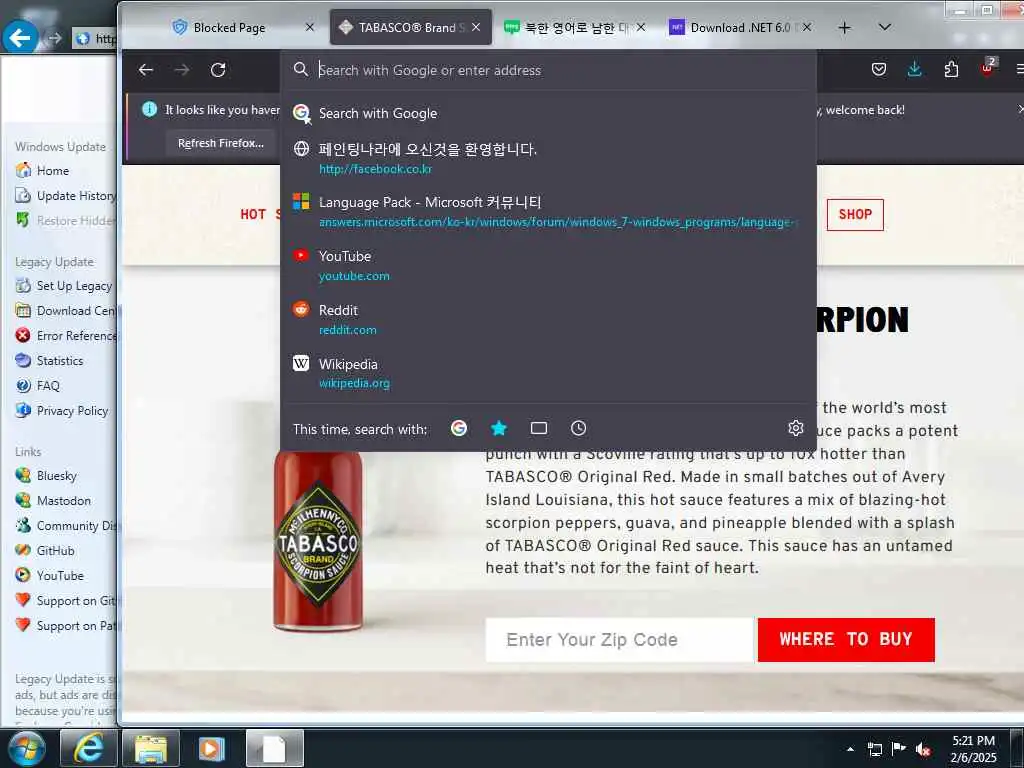Open a new Firefox tab

tap(844, 27)
